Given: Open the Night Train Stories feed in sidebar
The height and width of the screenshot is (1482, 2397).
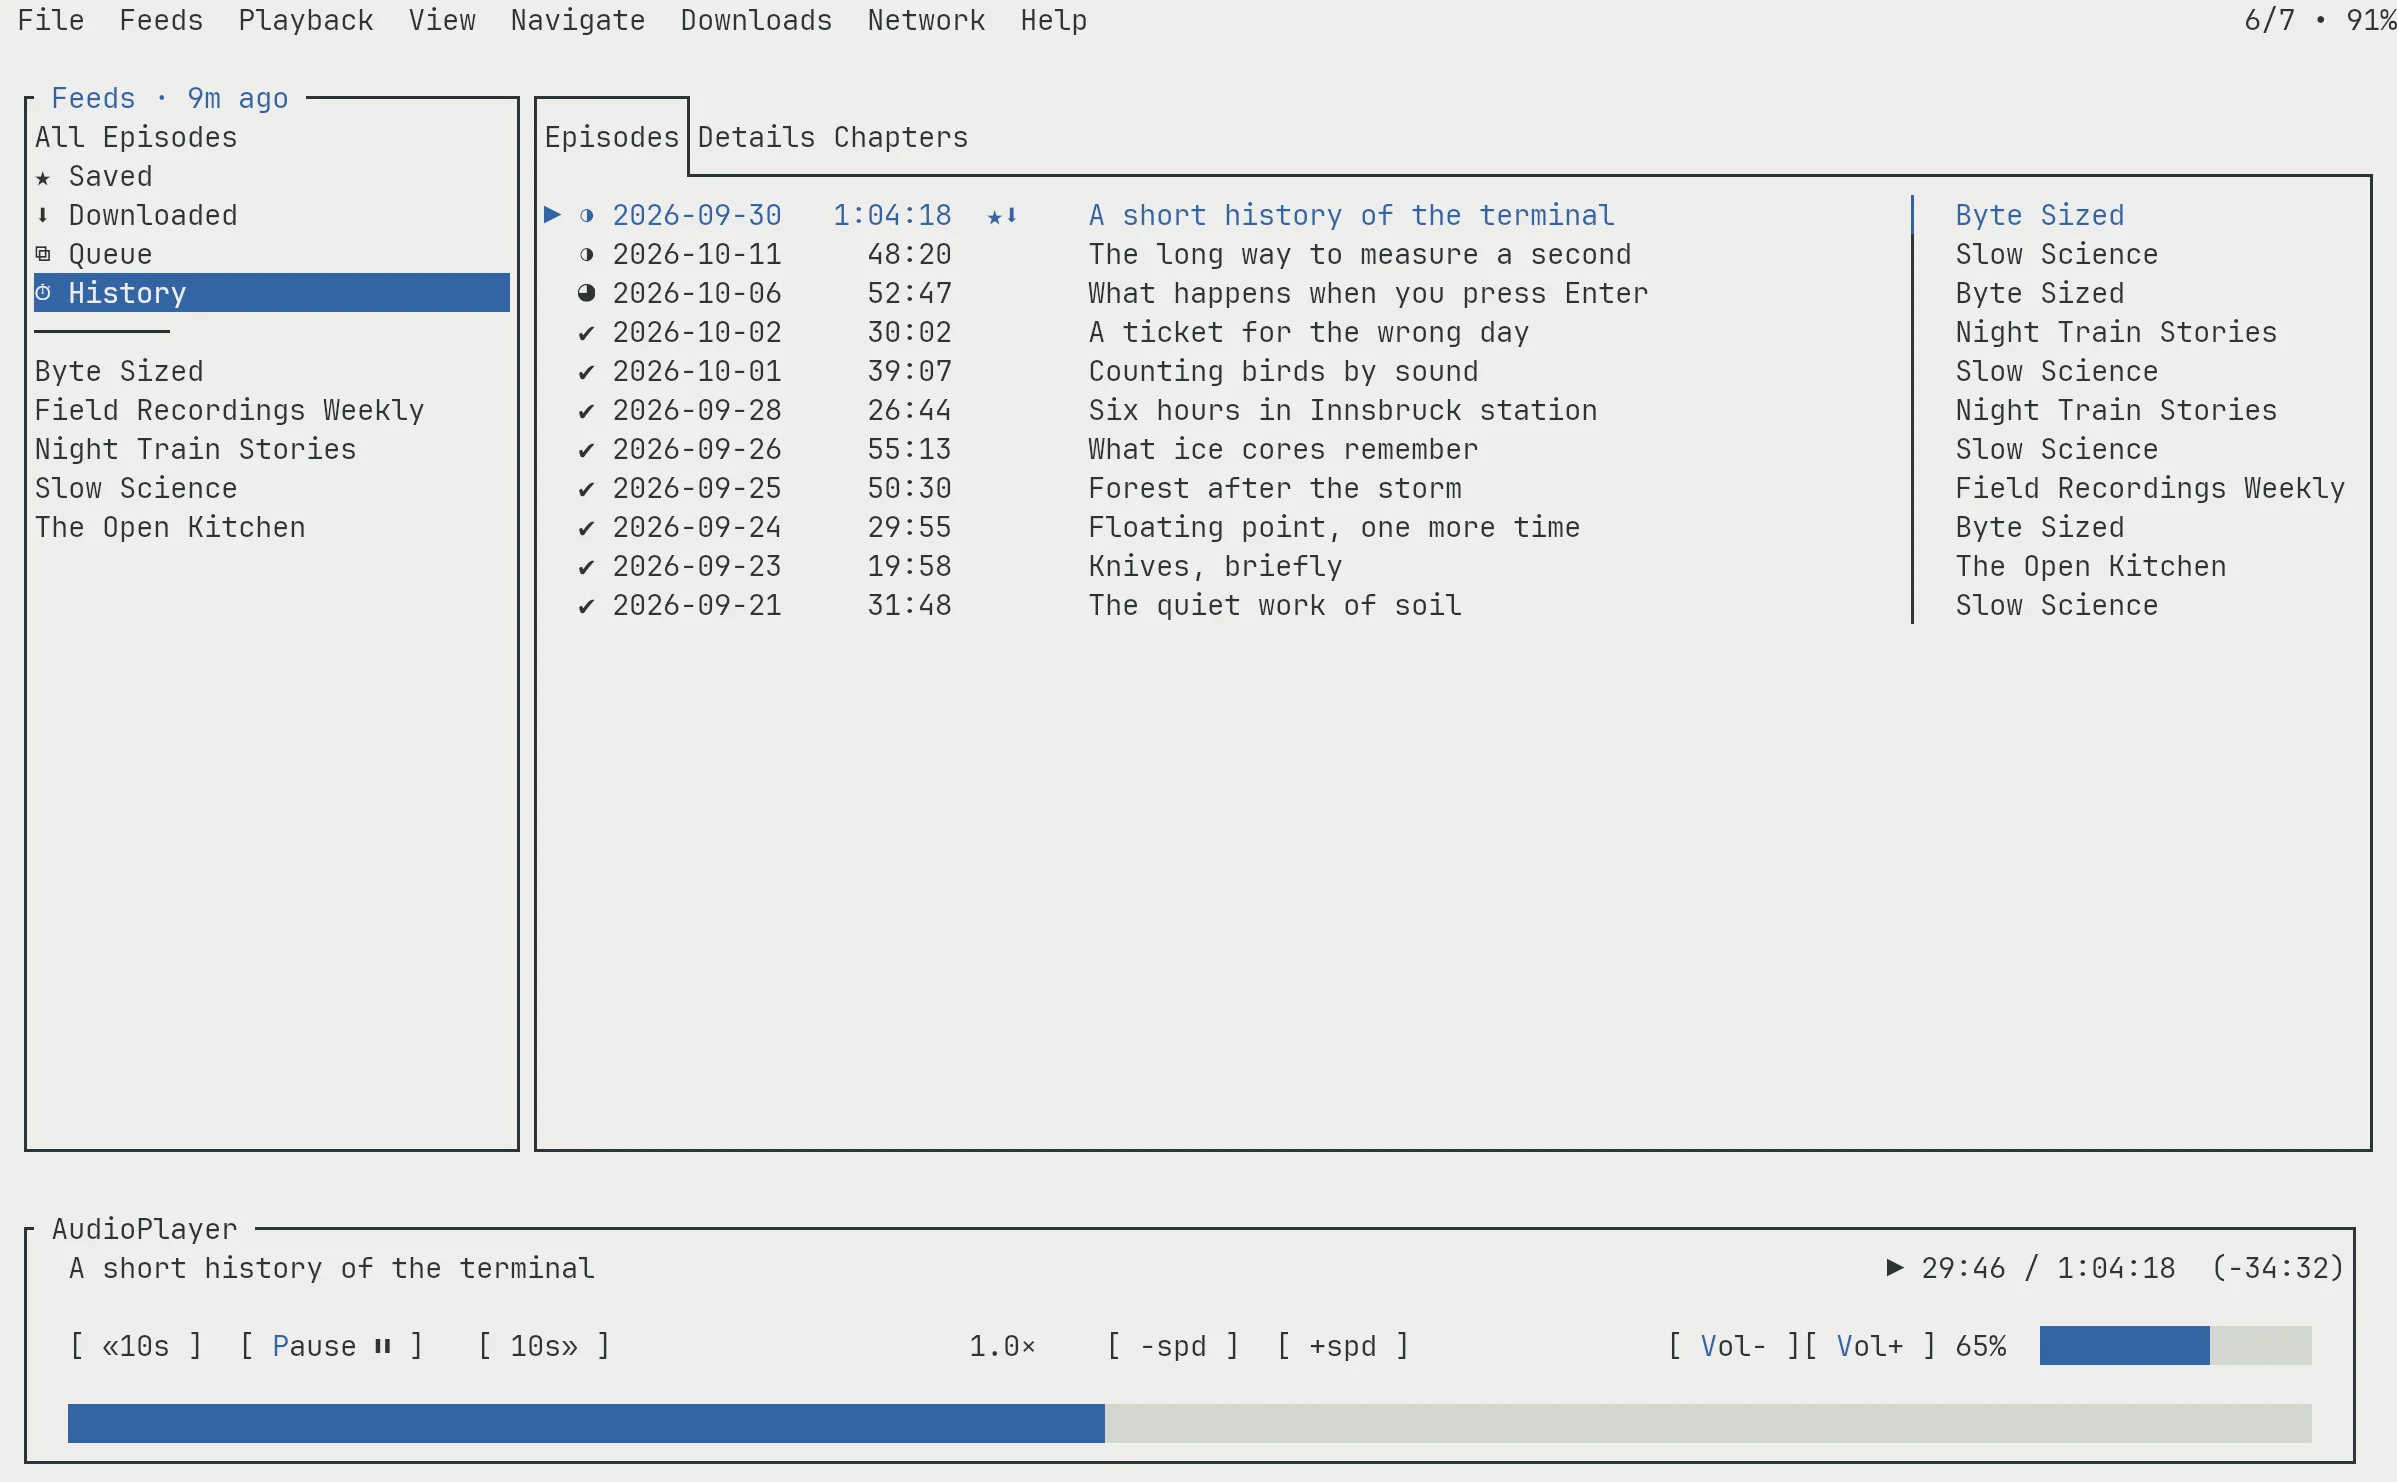Looking at the screenshot, I should (x=272, y=450).
